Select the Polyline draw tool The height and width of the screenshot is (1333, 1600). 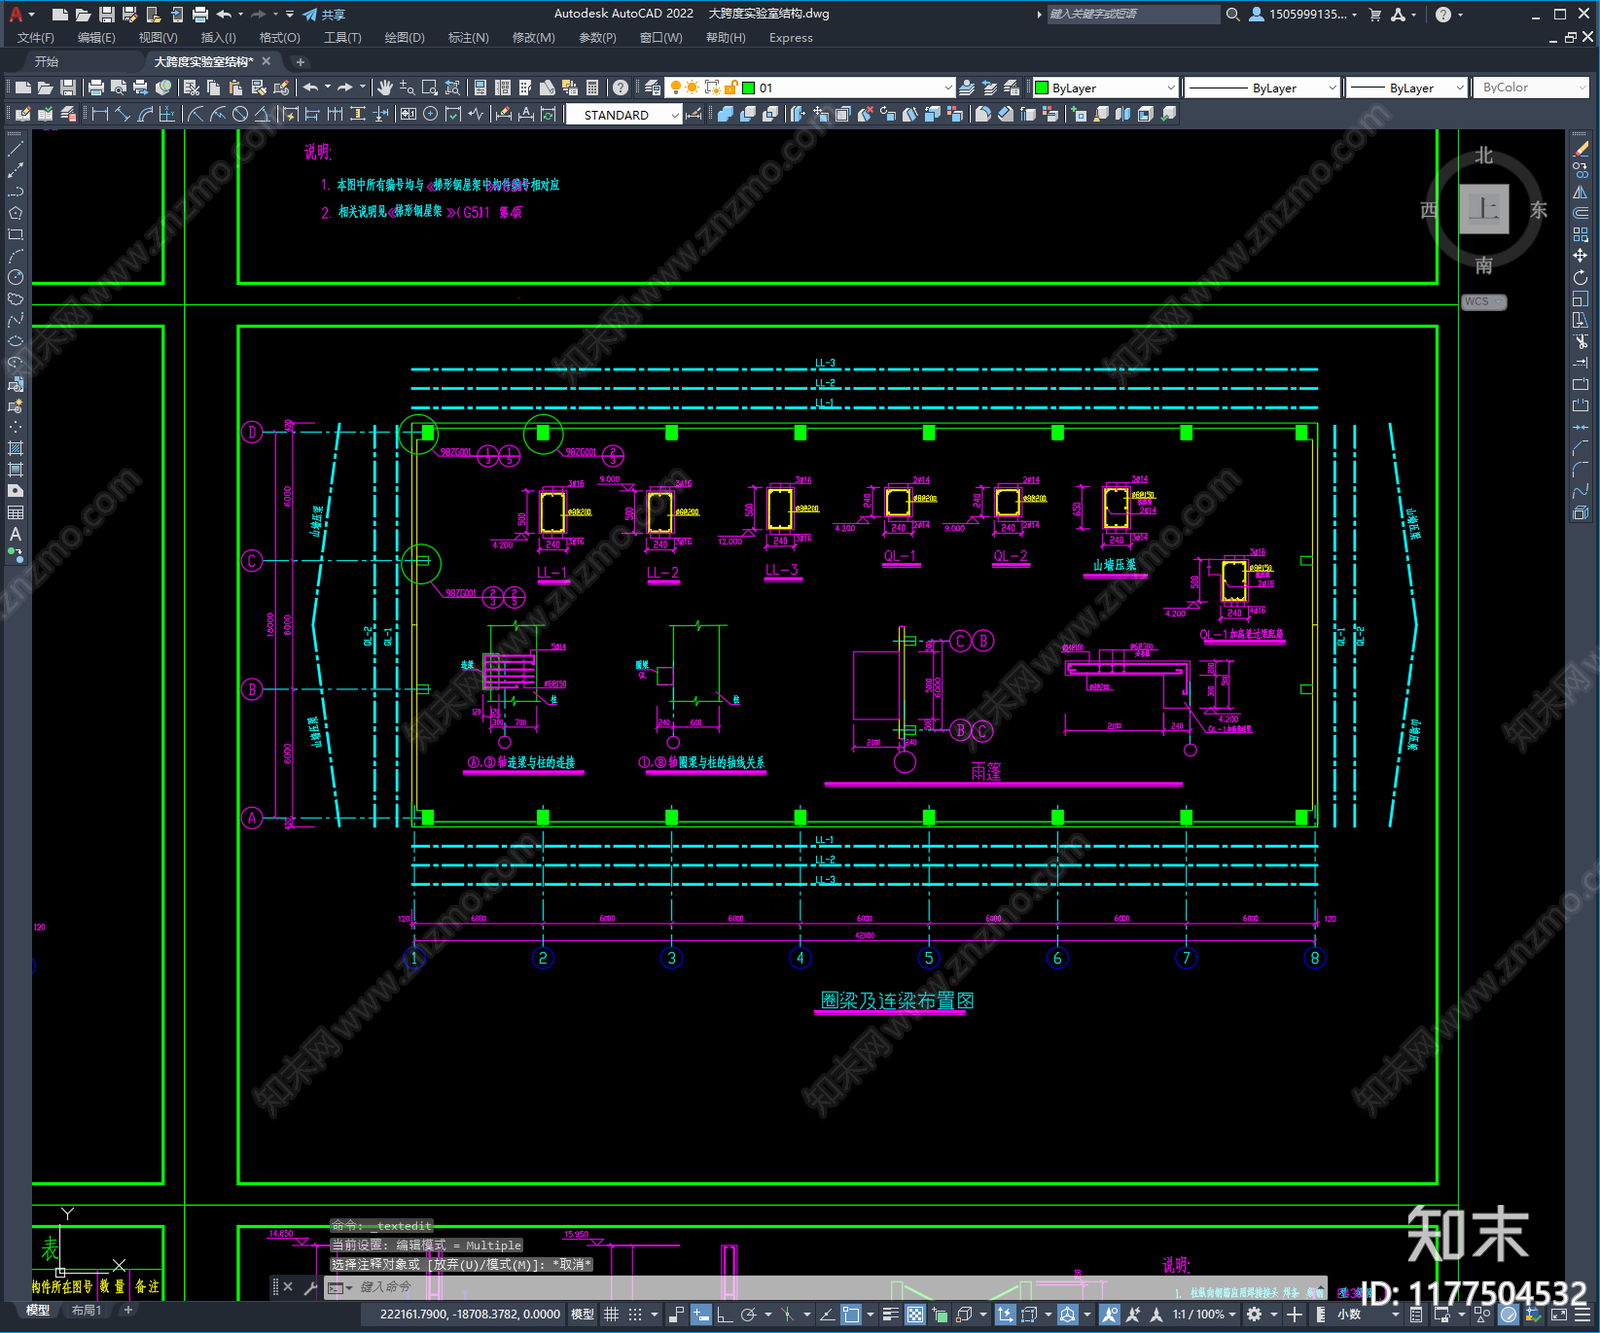[15, 192]
